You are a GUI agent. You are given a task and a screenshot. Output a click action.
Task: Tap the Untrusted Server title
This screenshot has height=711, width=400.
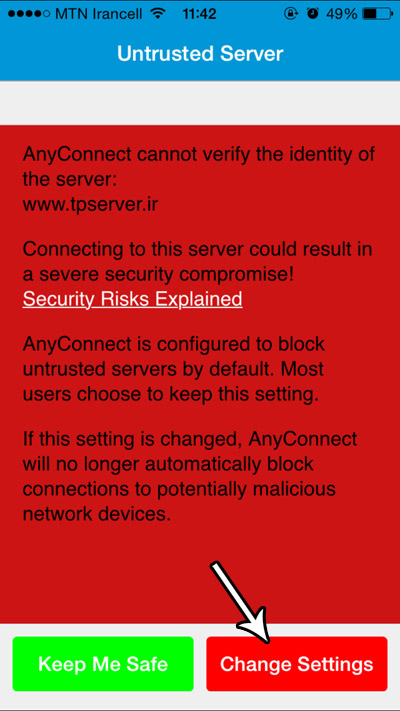tap(200, 54)
